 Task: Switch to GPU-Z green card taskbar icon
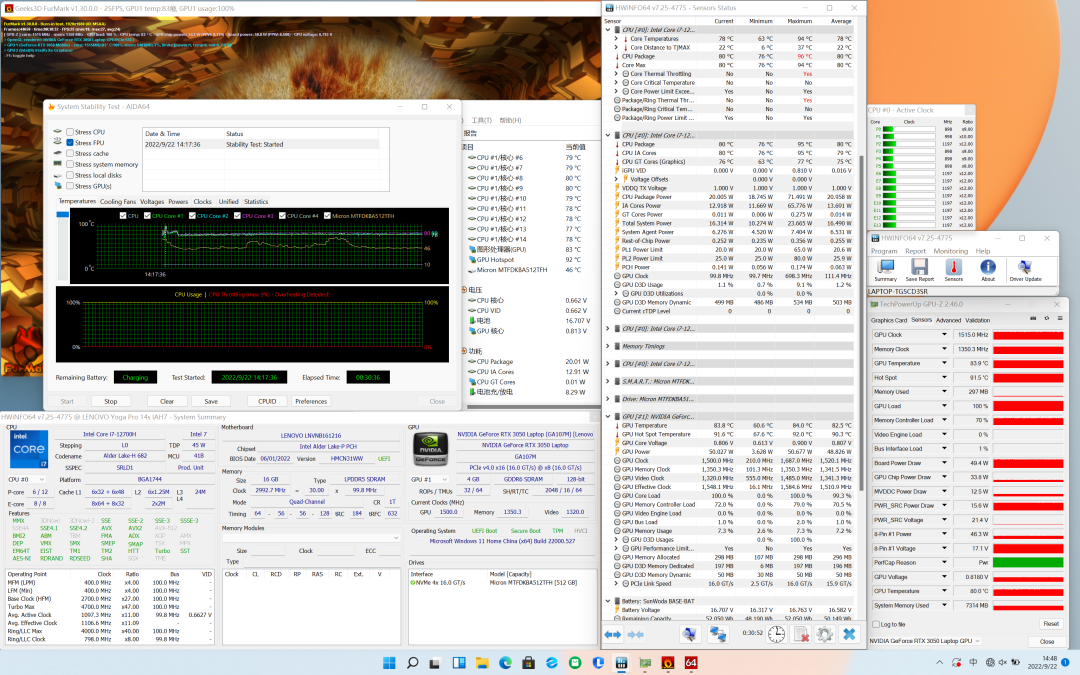[645, 663]
